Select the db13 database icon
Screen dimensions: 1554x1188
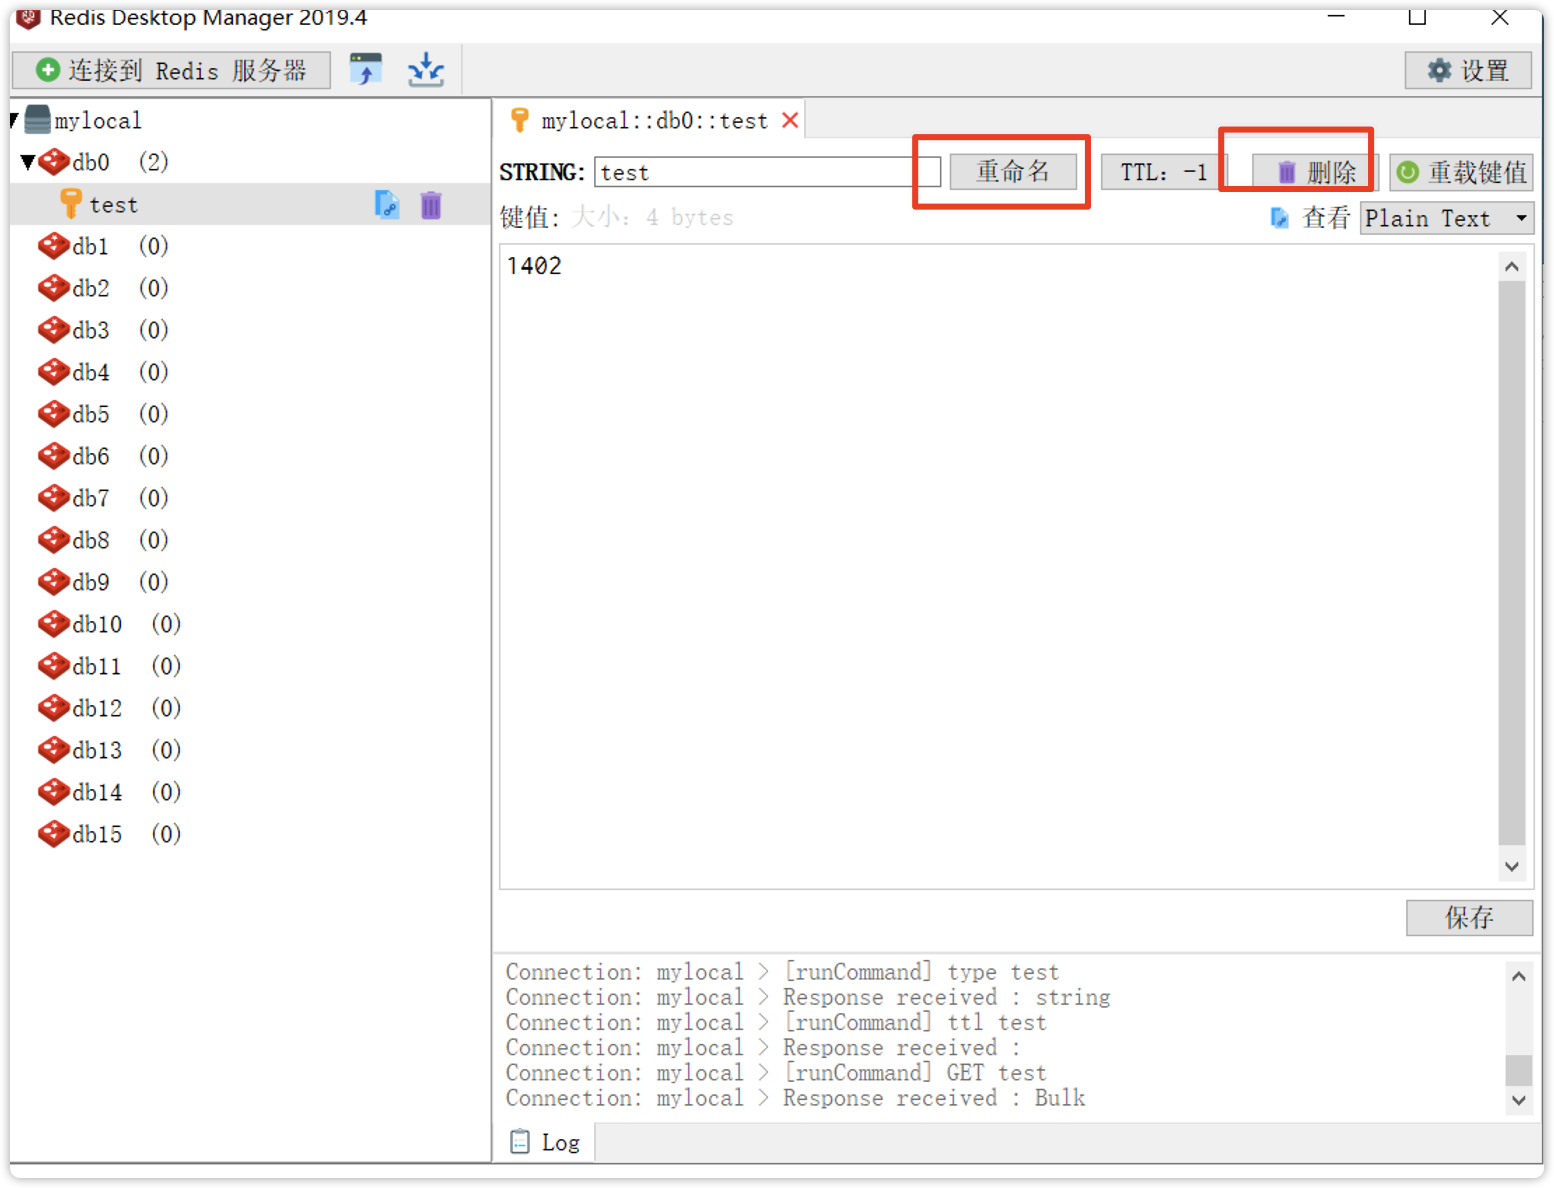tap(53, 750)
